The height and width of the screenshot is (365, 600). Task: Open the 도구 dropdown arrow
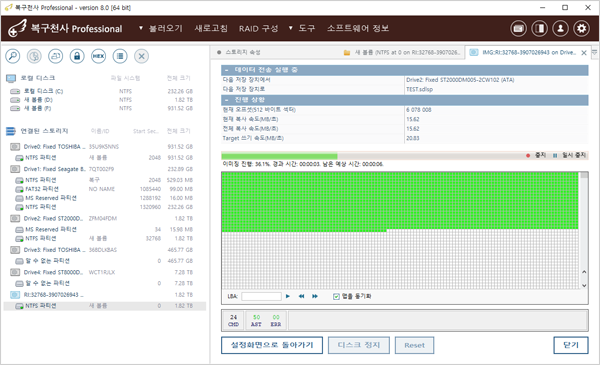tap(290, 28)
